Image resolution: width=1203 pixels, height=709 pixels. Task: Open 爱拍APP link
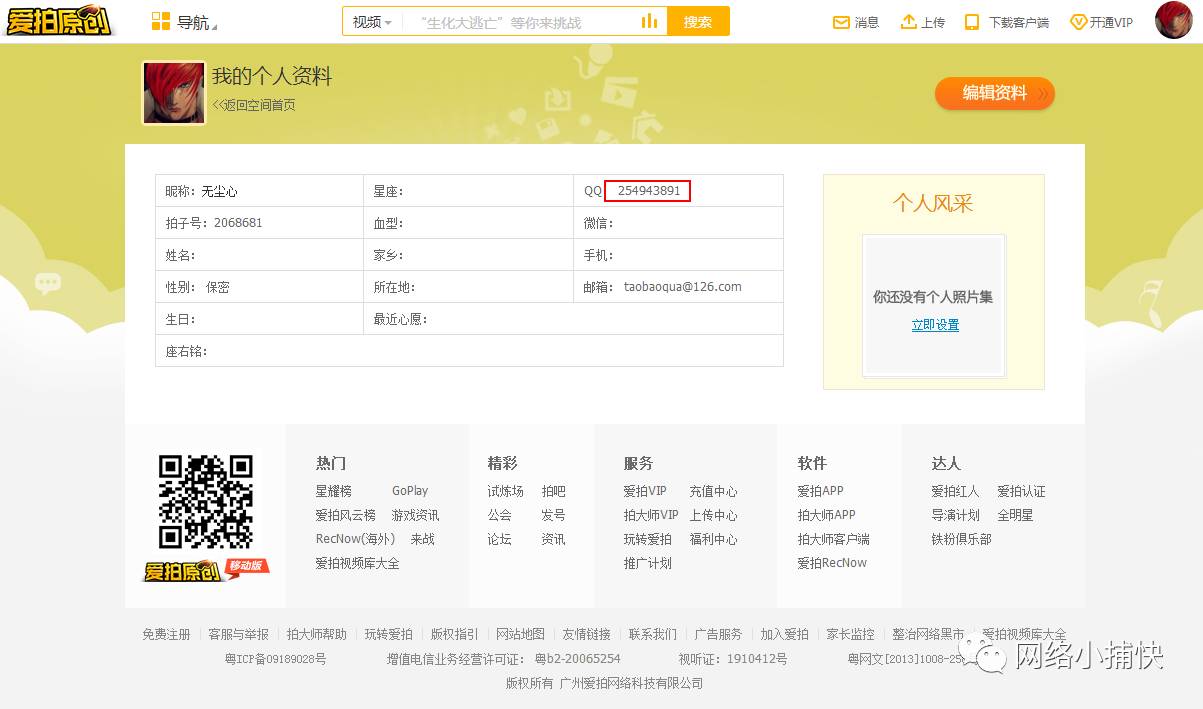tap(821, 491)
